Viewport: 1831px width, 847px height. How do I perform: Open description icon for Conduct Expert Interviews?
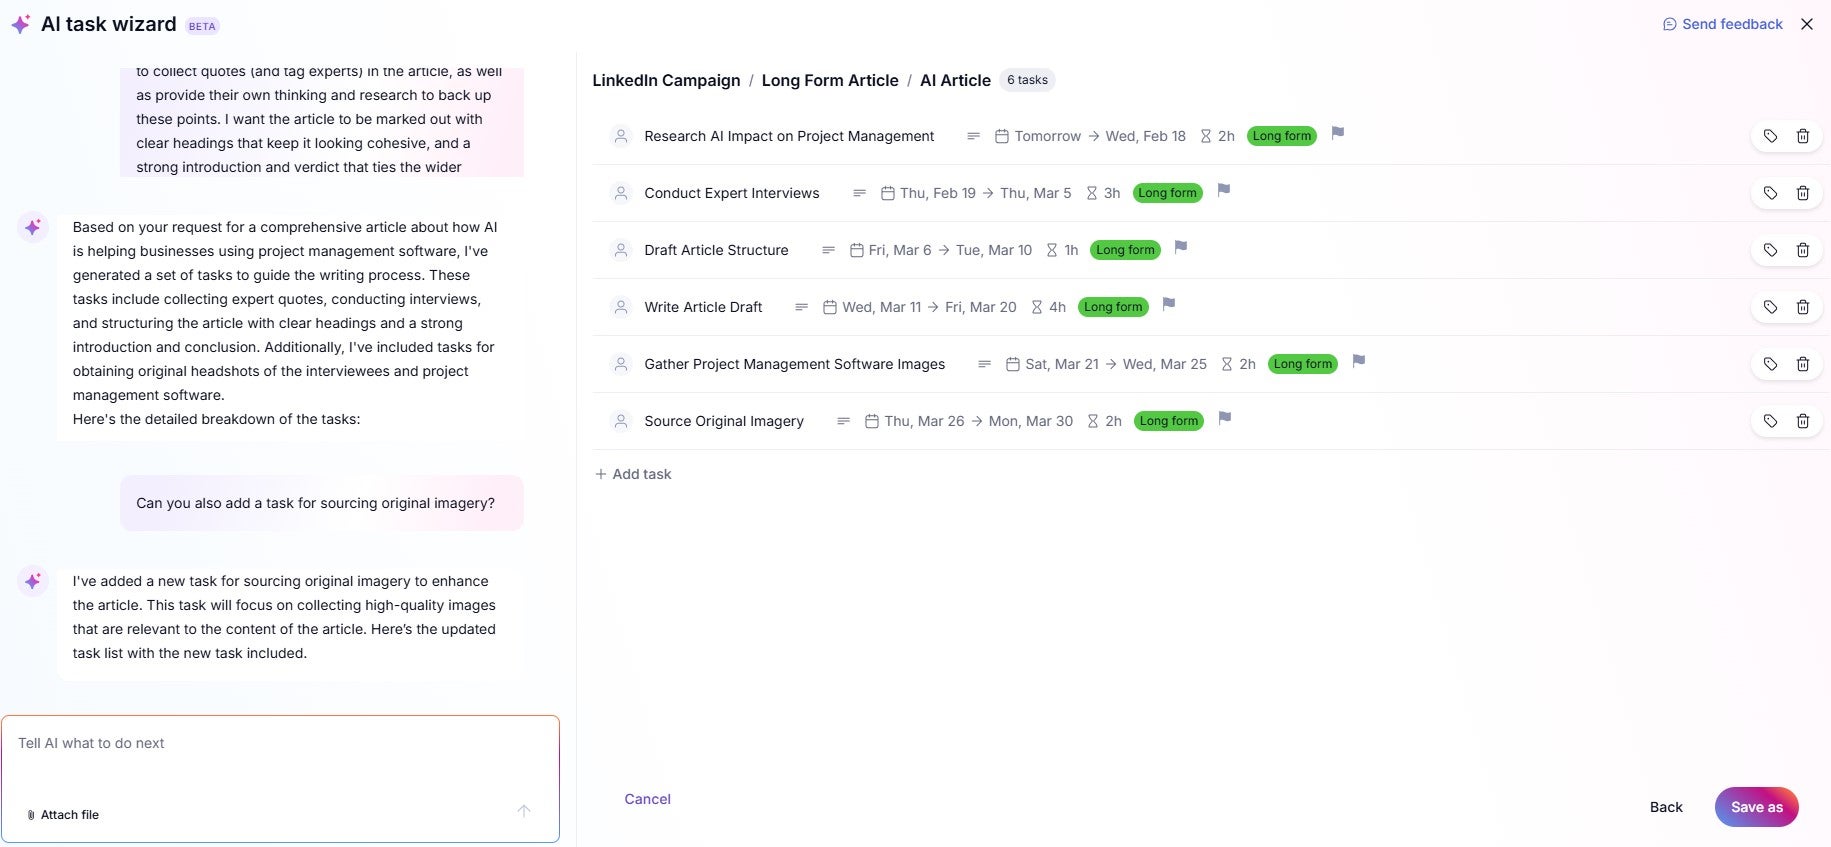click(859, 193)
